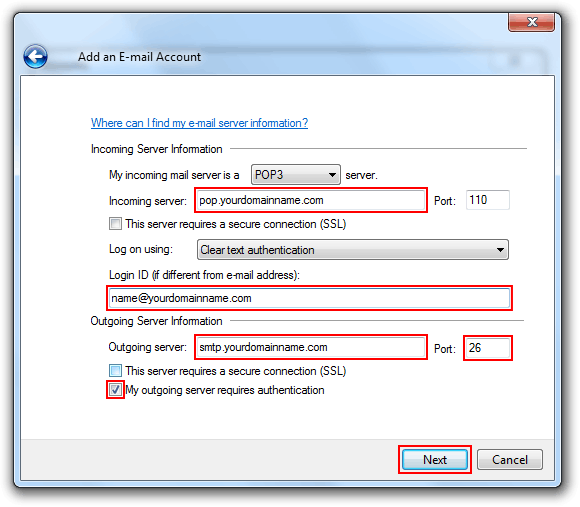This screenshot has height=507, width=580.
Task: Enable SSL for the outgoing server
Action: click(x=115, y=371)
